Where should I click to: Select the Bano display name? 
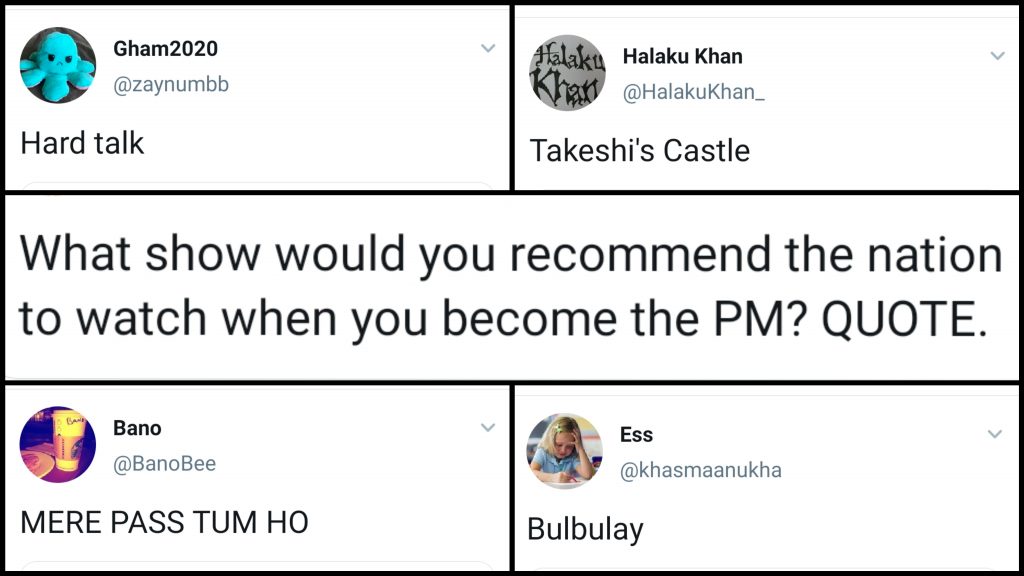click(x=137, y=428)
